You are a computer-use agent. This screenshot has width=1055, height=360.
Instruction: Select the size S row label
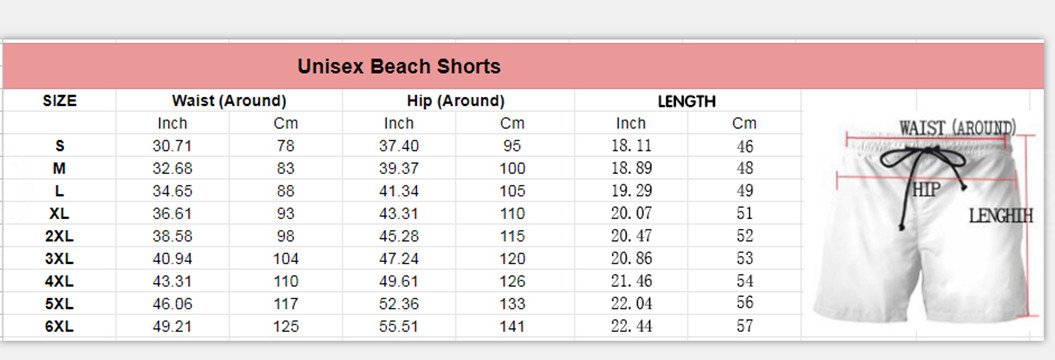click(x=60, y=145)
